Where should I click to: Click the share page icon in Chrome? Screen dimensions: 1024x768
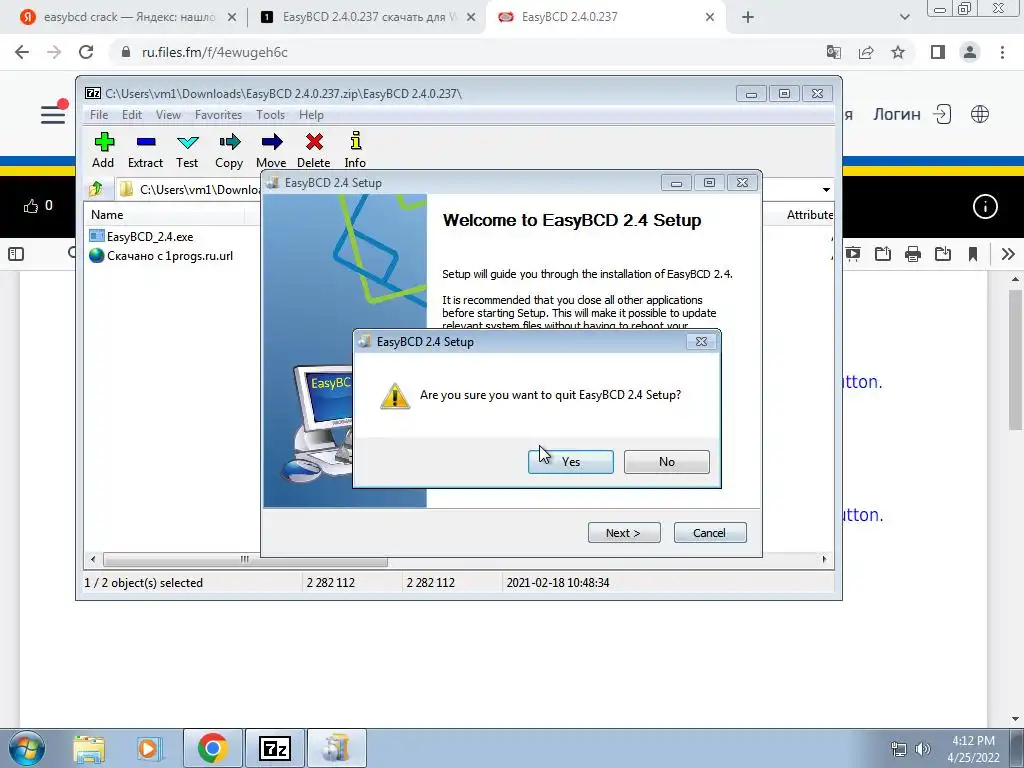[866, 52]
